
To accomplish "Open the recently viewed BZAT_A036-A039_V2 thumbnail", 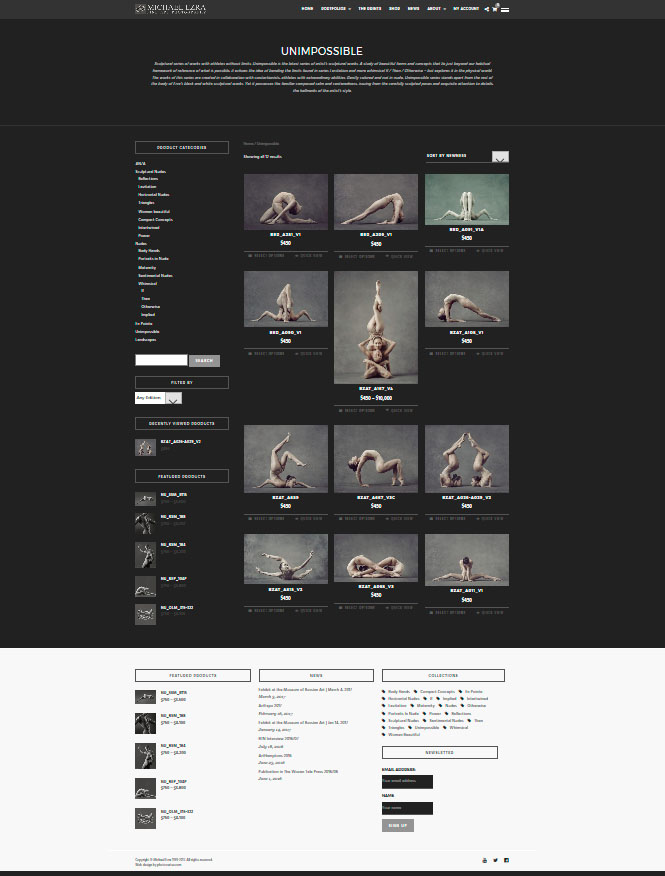I will [145, 447].
